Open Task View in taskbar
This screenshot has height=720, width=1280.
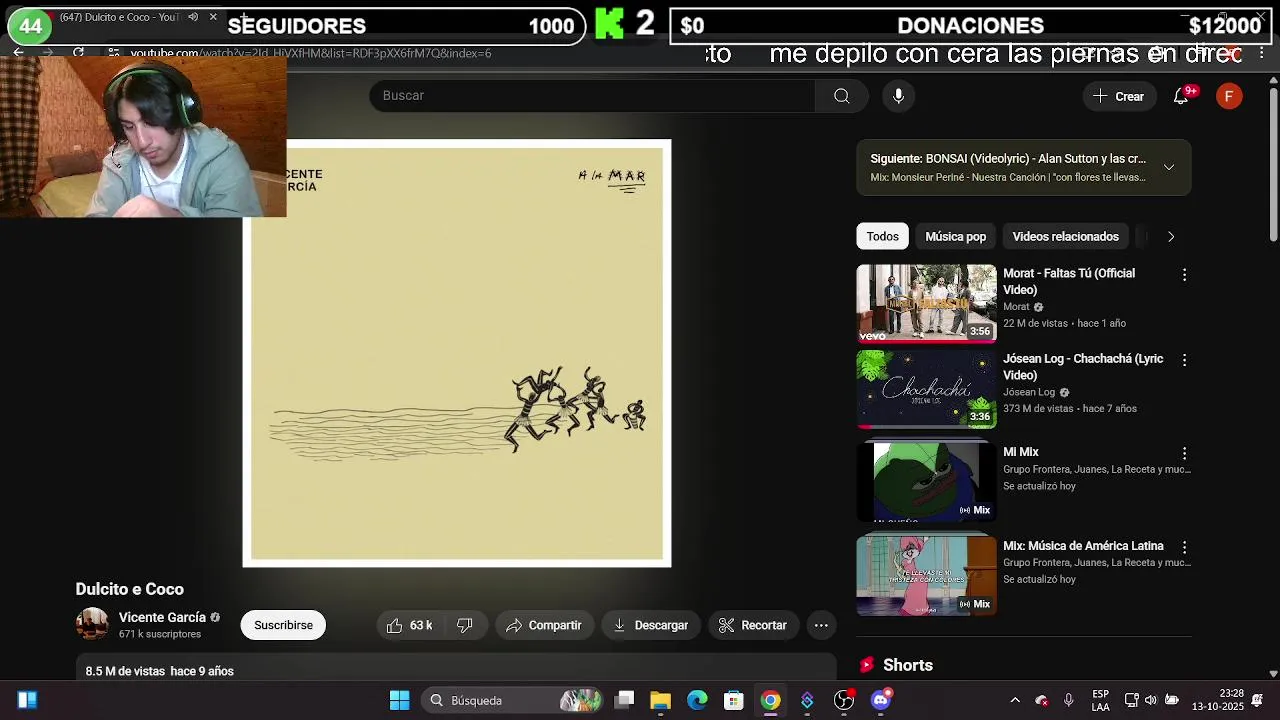click(x=624, y=700)
